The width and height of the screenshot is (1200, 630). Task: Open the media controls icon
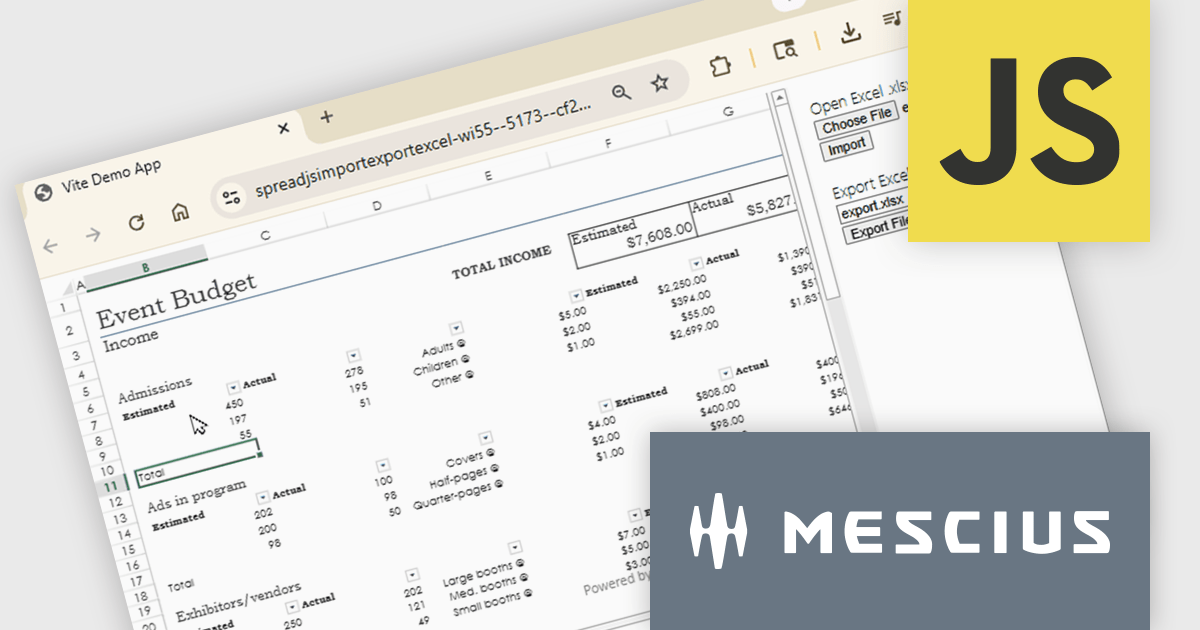tap(893, 19)
